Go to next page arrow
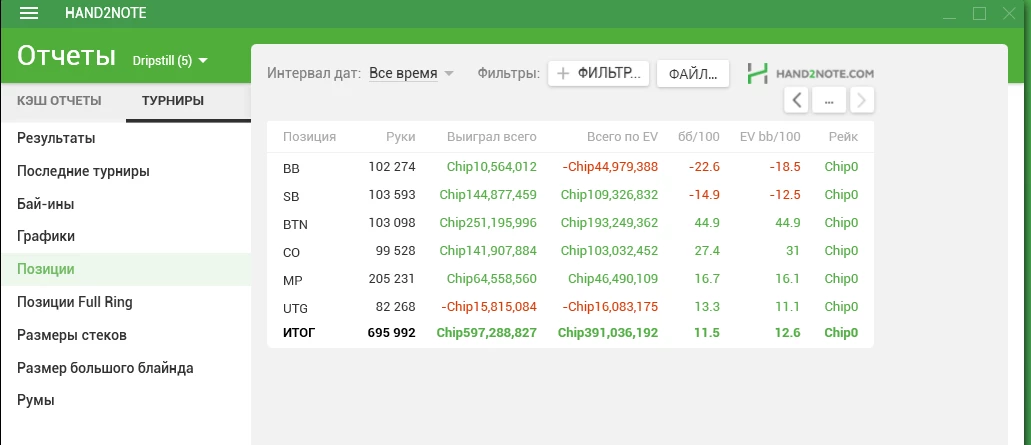 coord(862,100)
